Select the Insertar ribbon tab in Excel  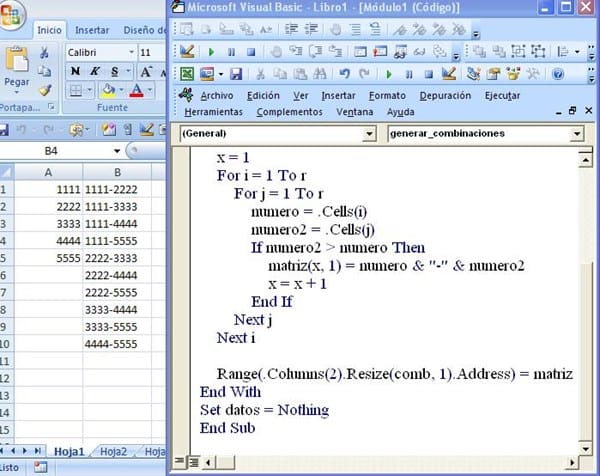click(92, 30)
